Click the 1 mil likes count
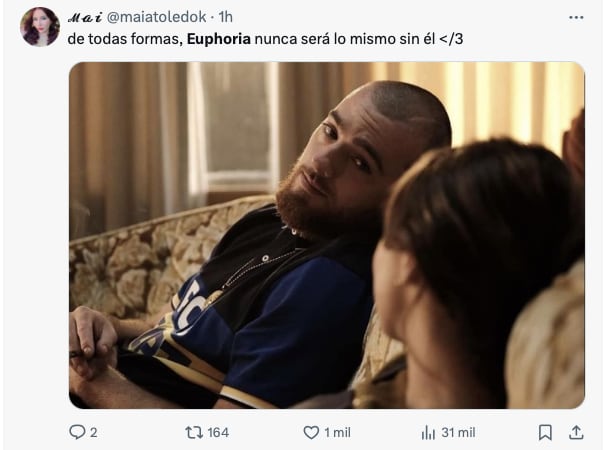Viewport: 606px width, 450px height. point(337,432)
